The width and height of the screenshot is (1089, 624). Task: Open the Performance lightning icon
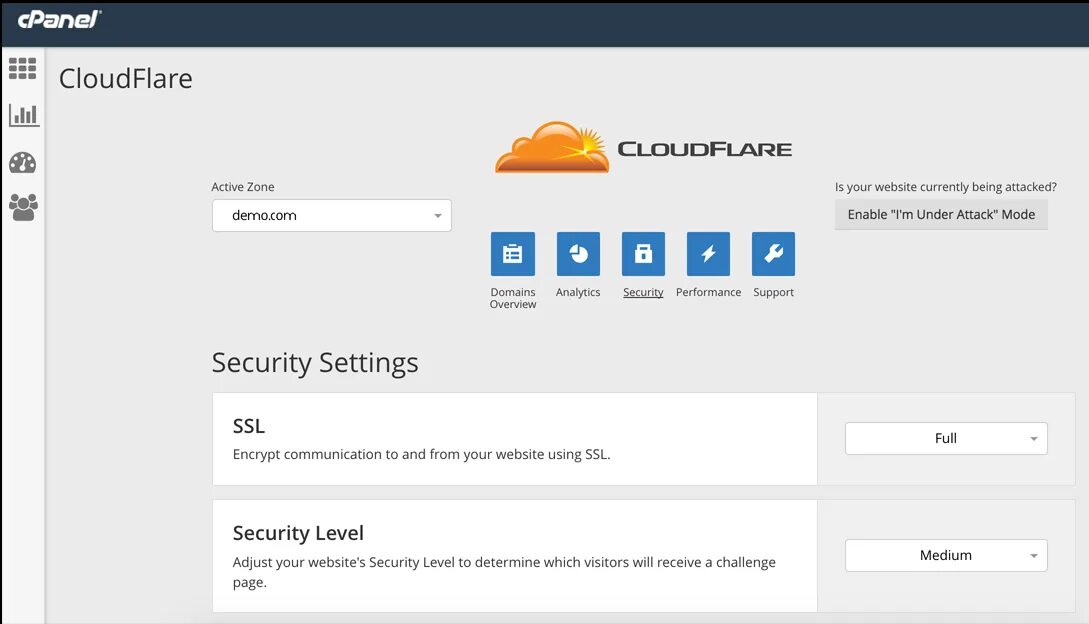[708, 254]
